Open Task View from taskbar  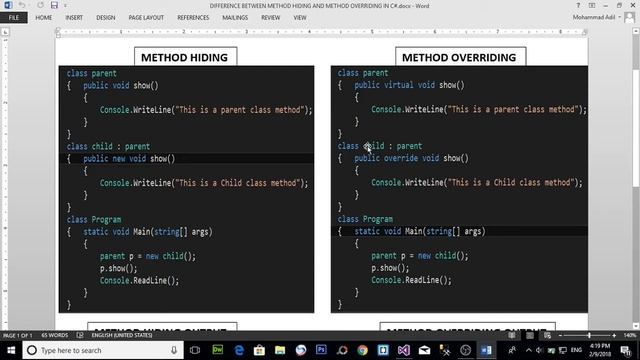click(195, 350)
